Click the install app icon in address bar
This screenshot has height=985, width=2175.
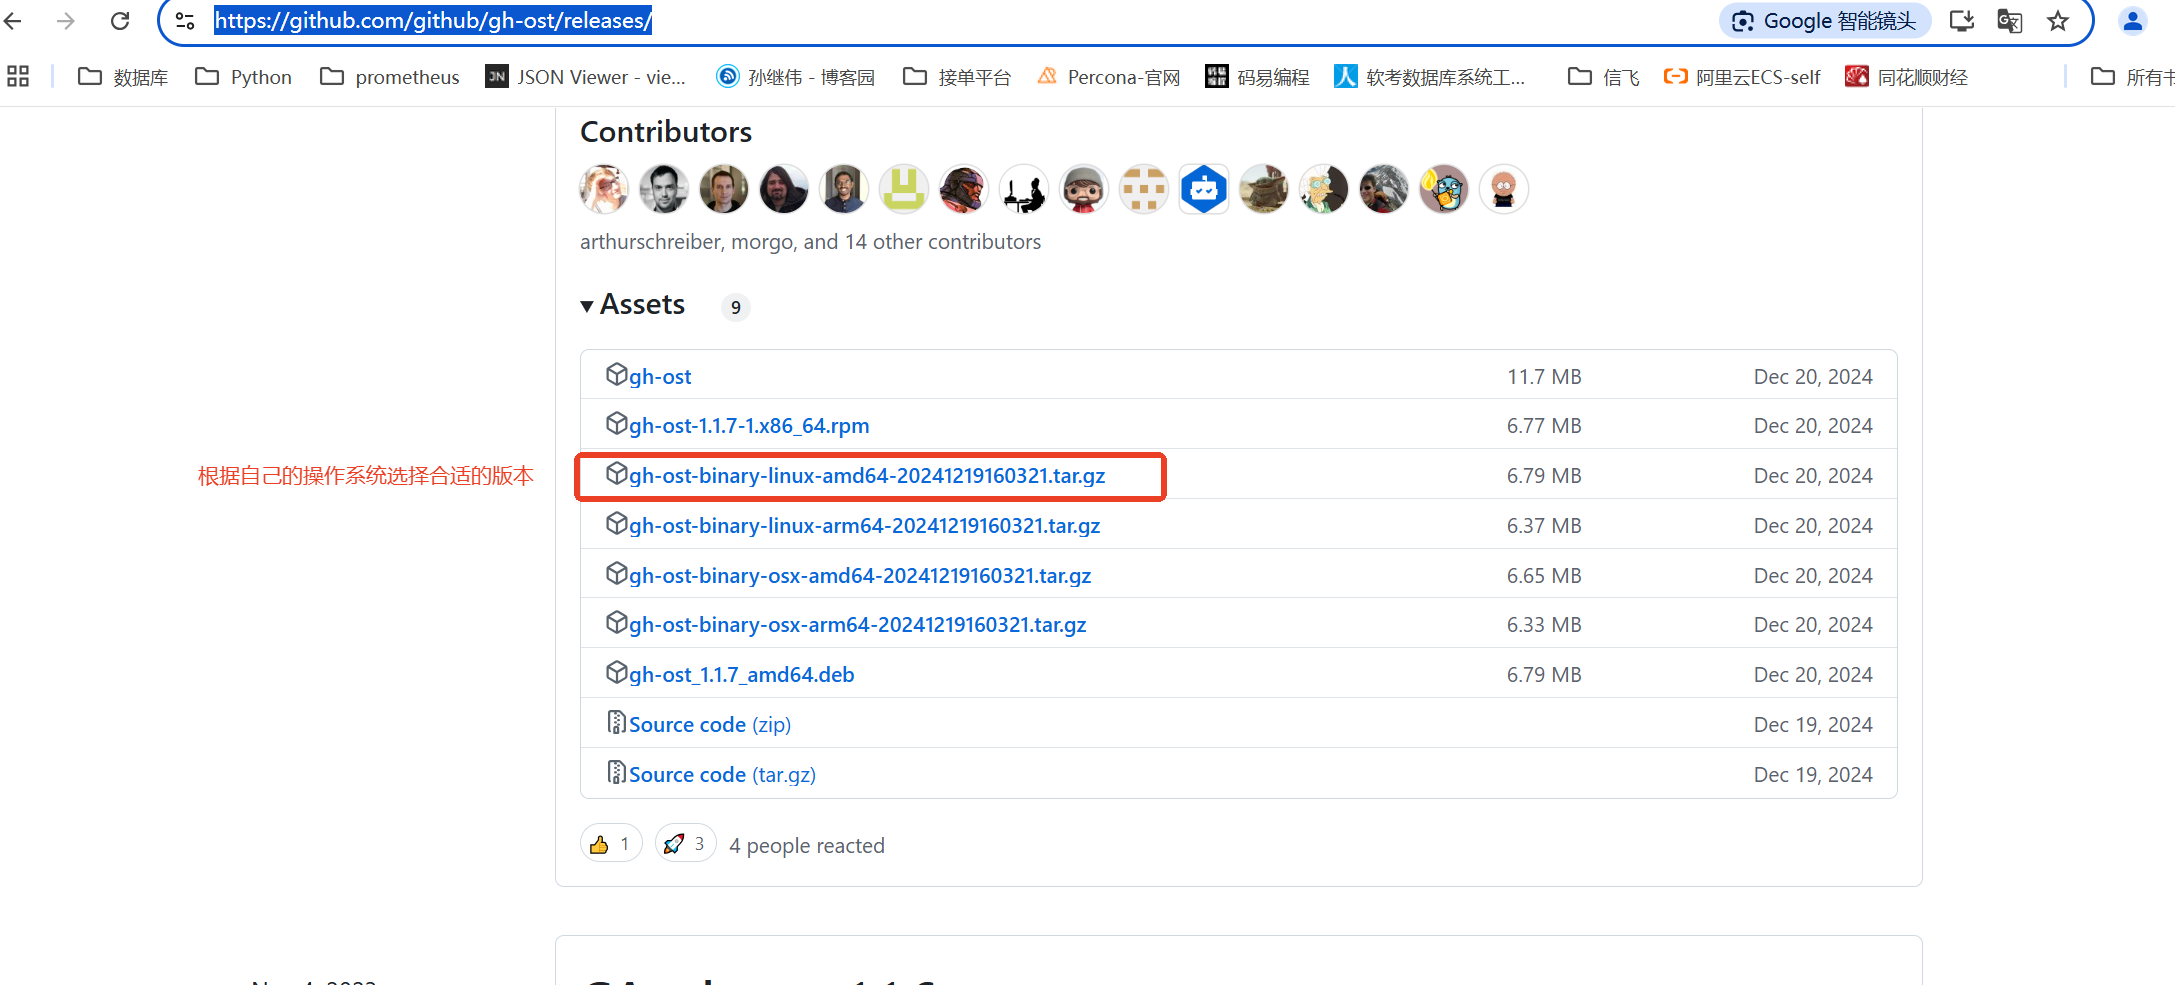point(1962,21)
